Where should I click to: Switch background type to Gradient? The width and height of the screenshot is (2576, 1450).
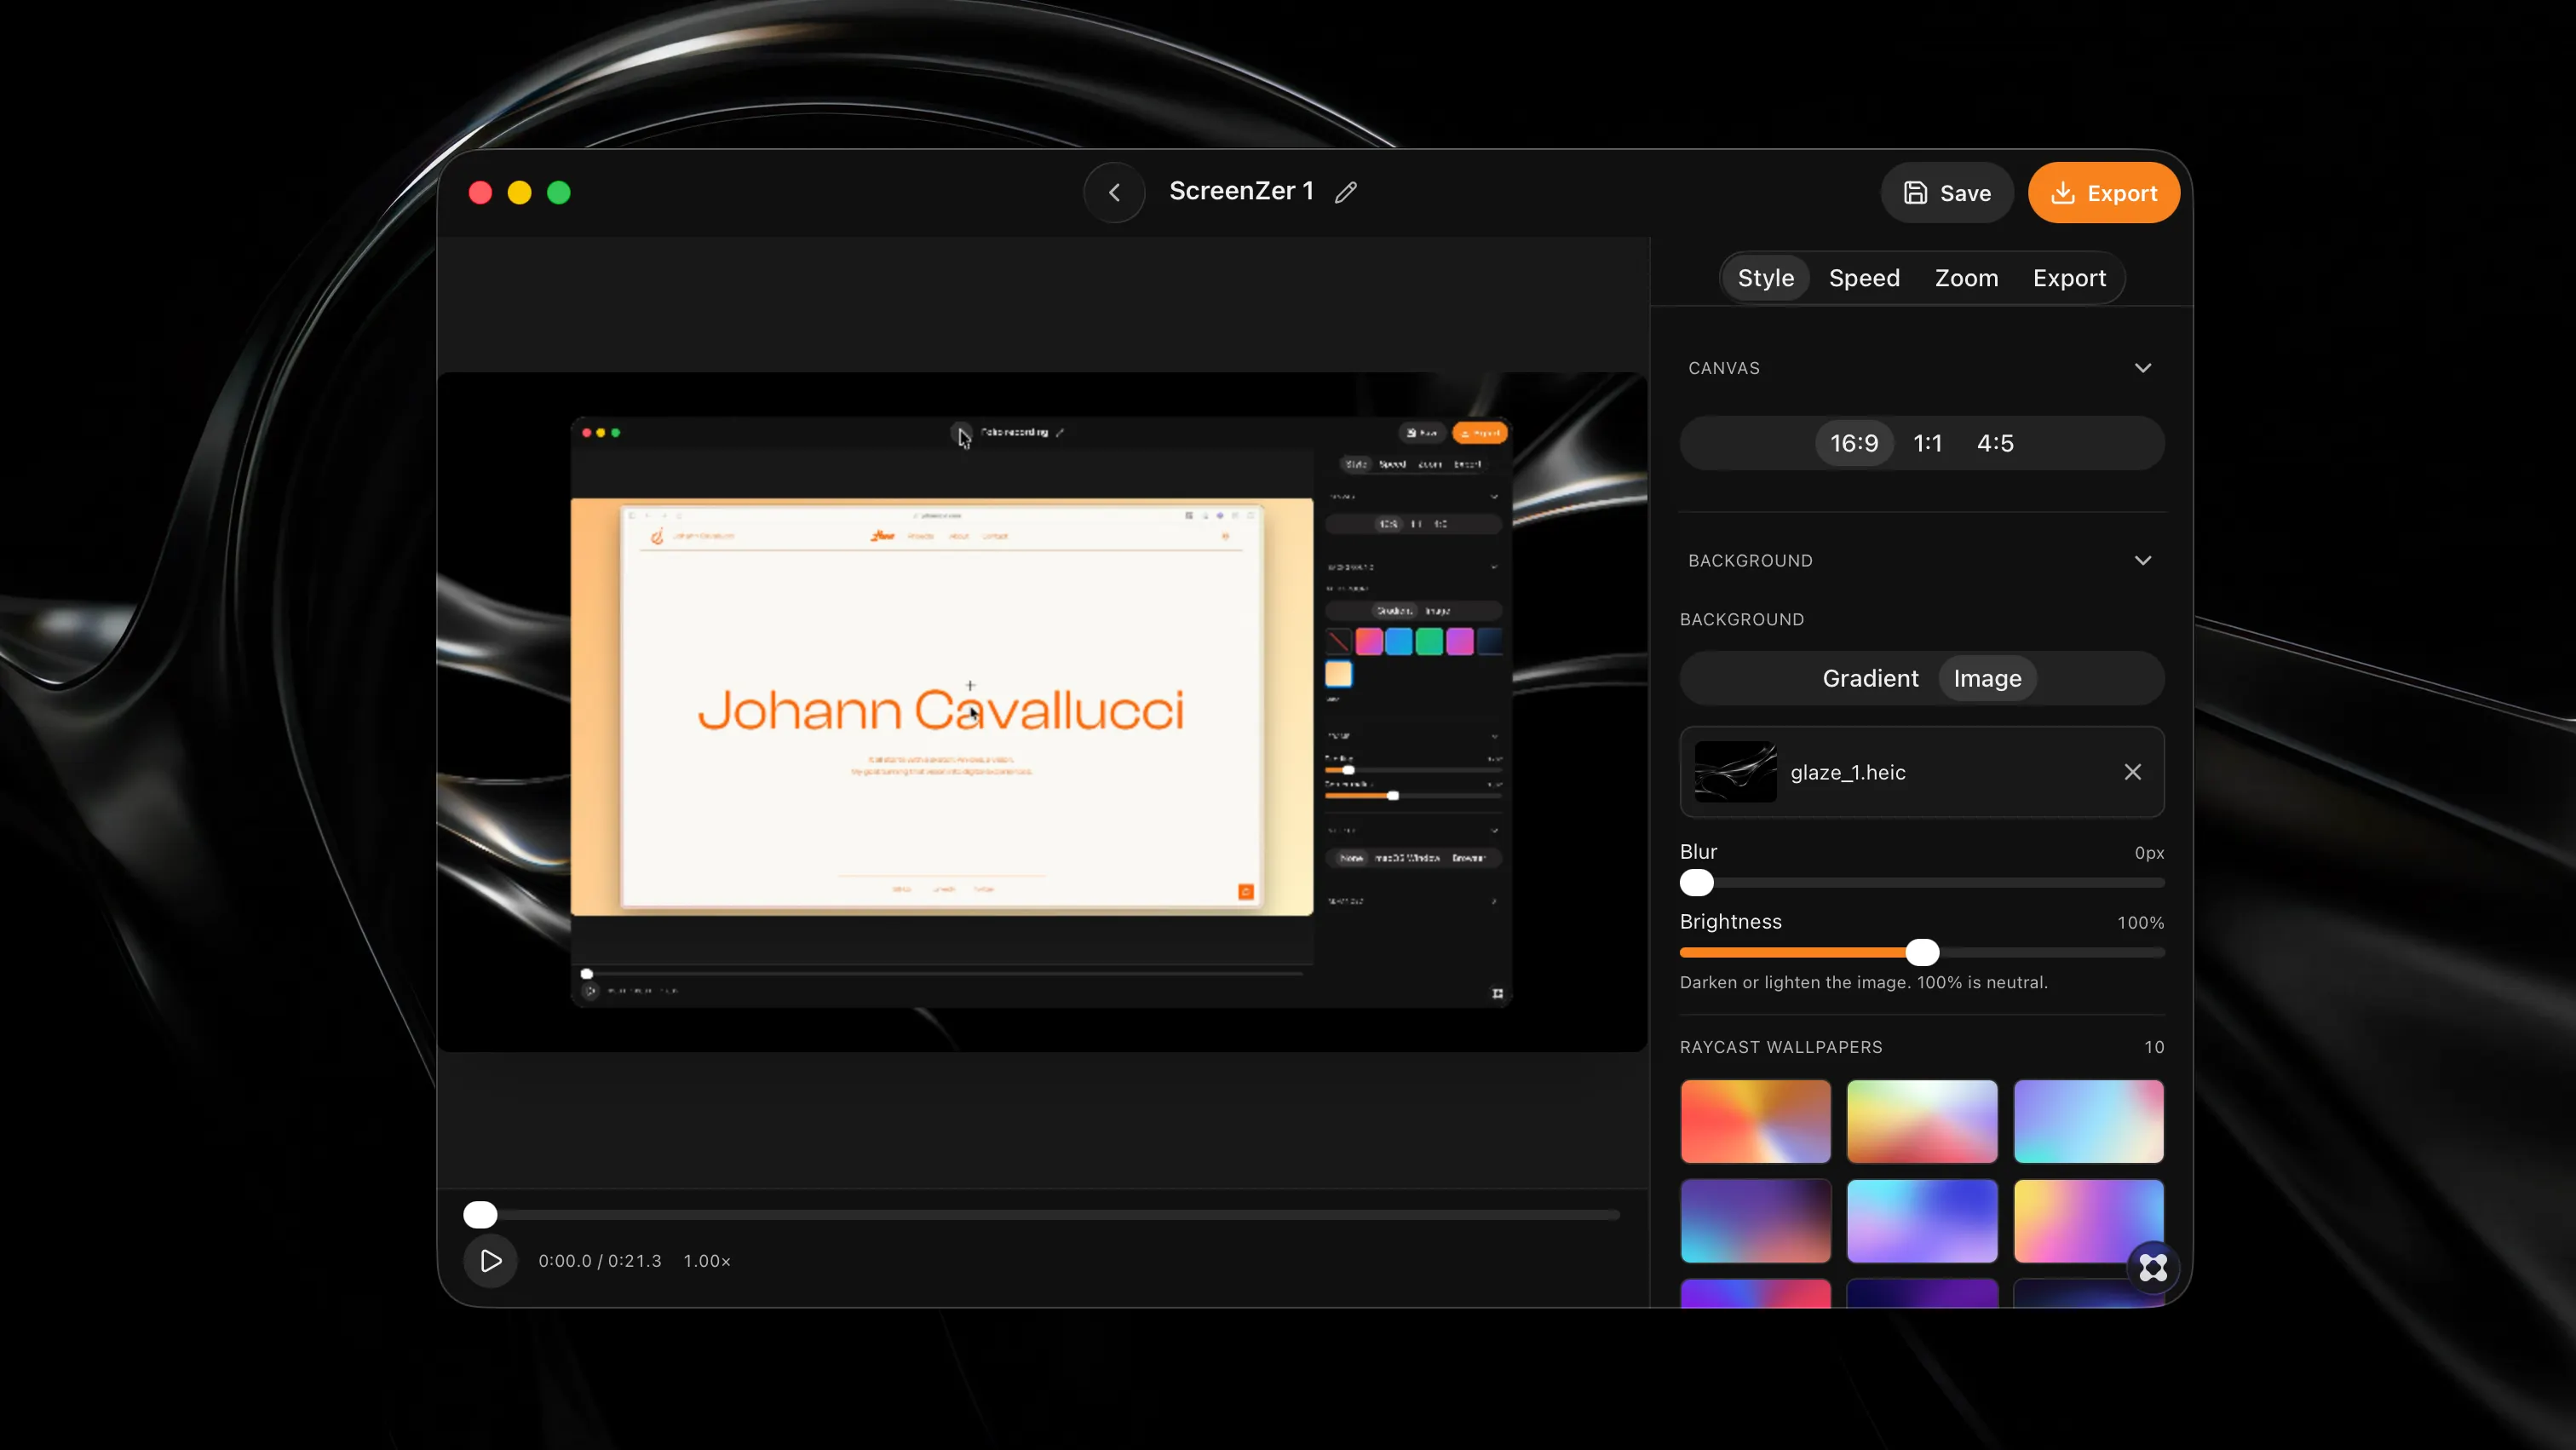[x=1869, y=678]
